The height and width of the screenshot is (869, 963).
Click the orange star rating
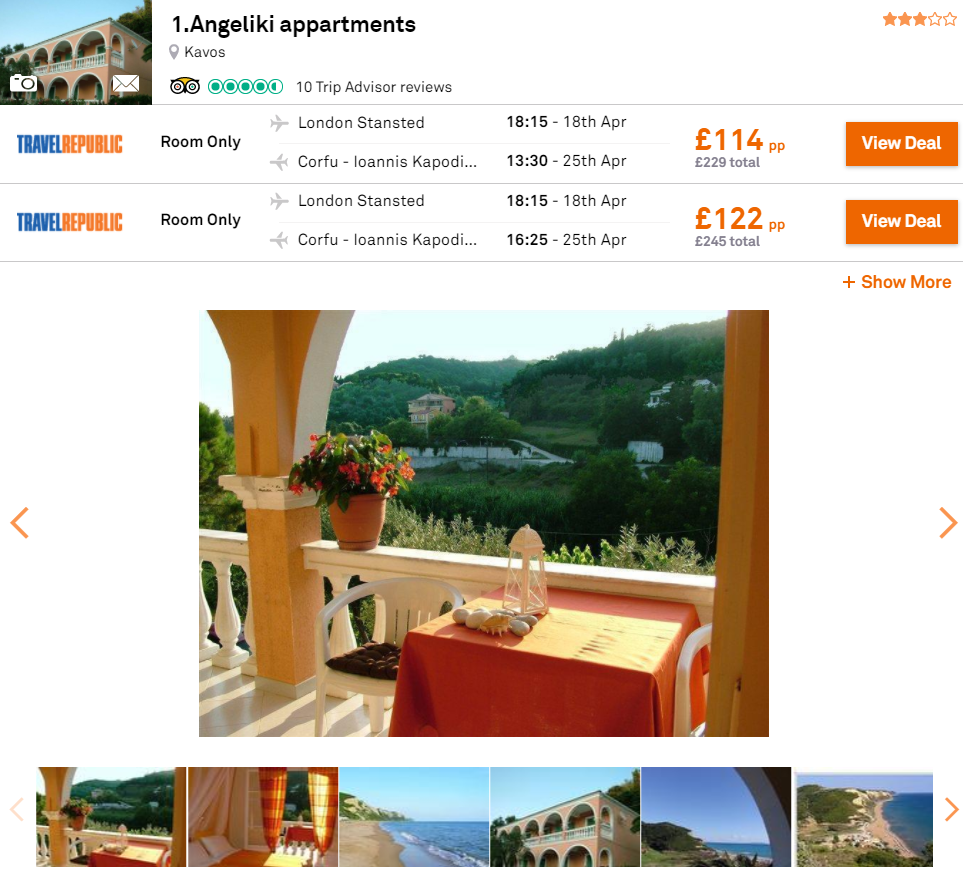point(919,20)
